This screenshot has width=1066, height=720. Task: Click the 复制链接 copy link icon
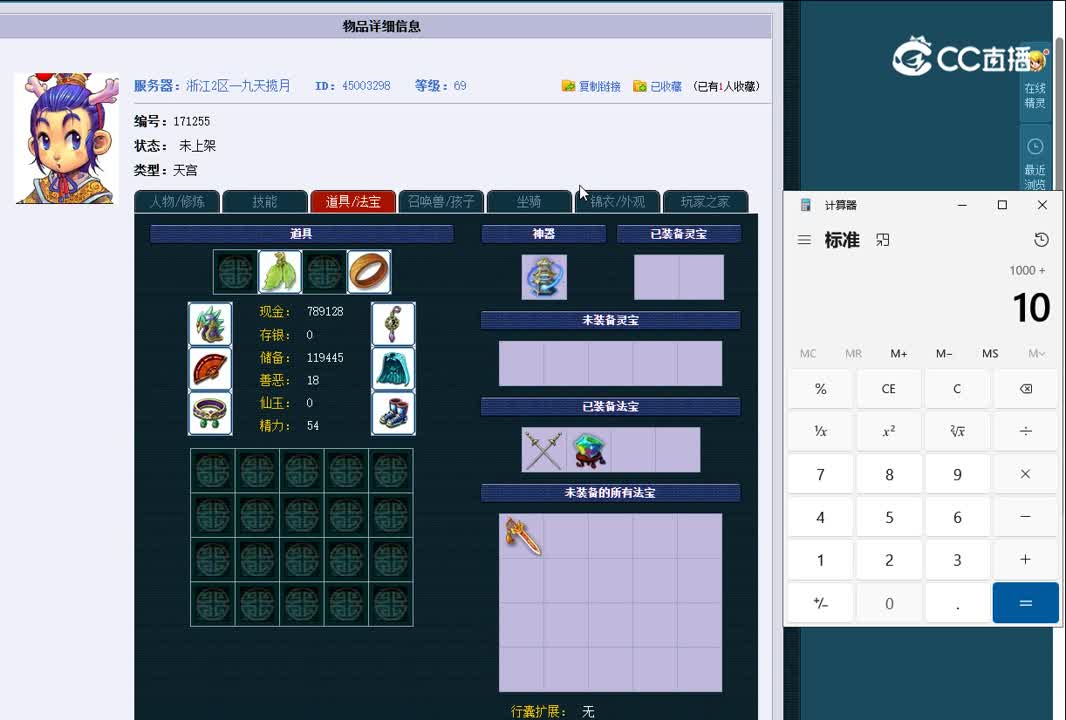[x=568, y=86]
